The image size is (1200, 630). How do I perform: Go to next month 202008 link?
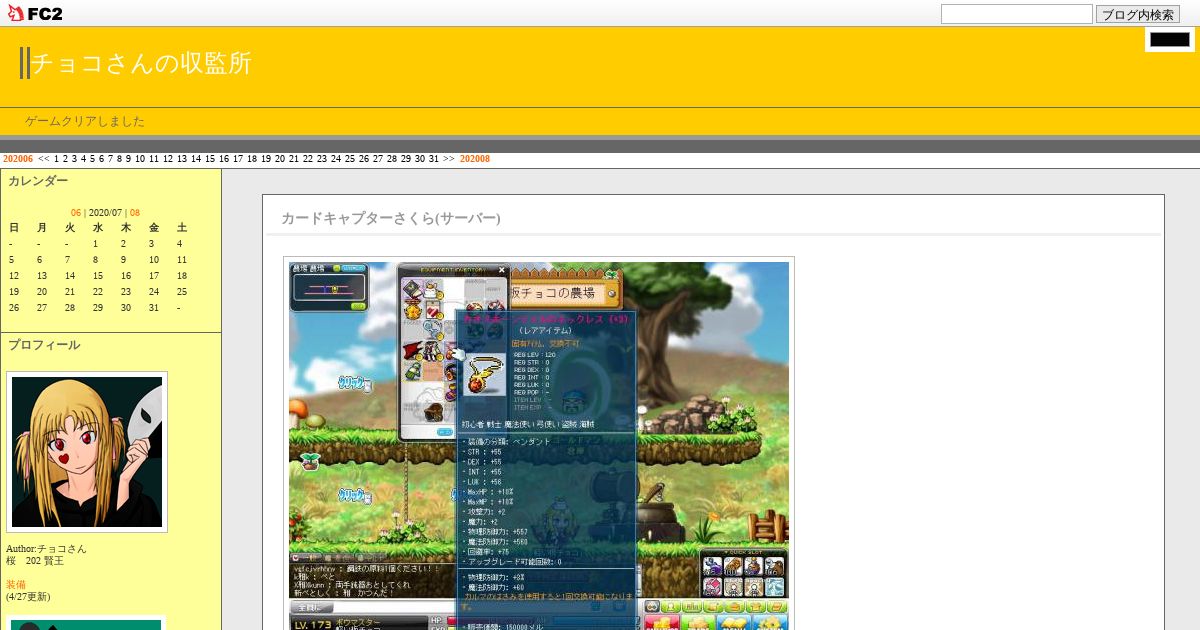point(475,159)
